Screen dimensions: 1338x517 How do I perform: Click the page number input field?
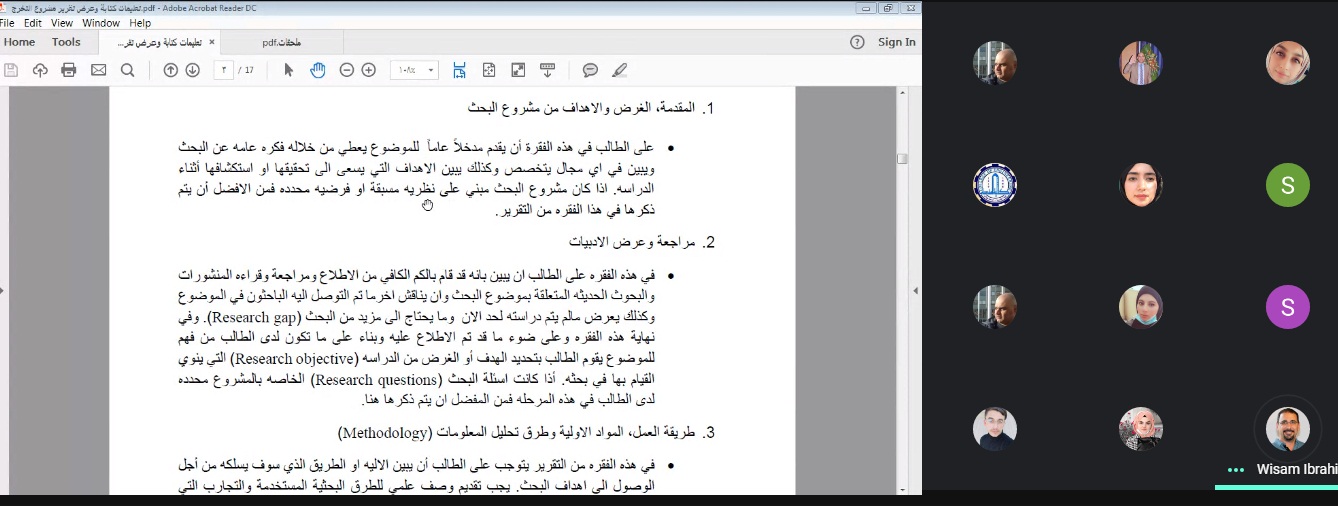click(224, 70)
